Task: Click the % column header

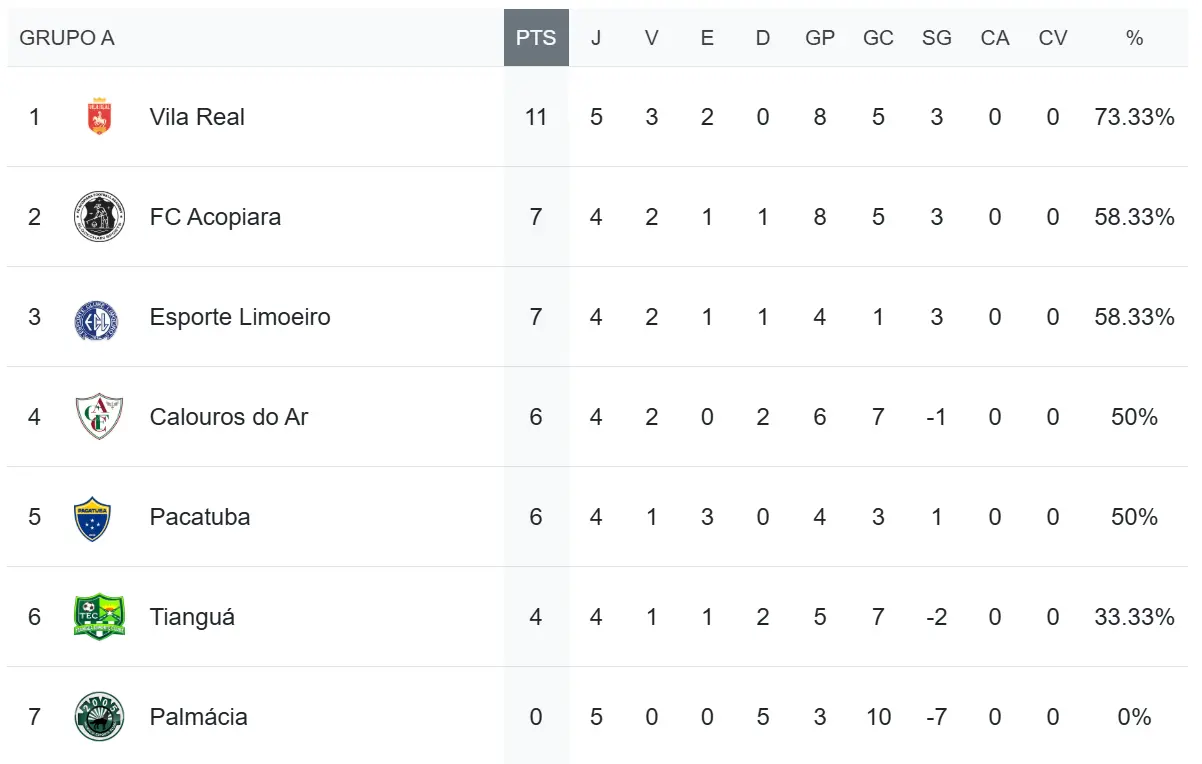Action: [1134, 38]
